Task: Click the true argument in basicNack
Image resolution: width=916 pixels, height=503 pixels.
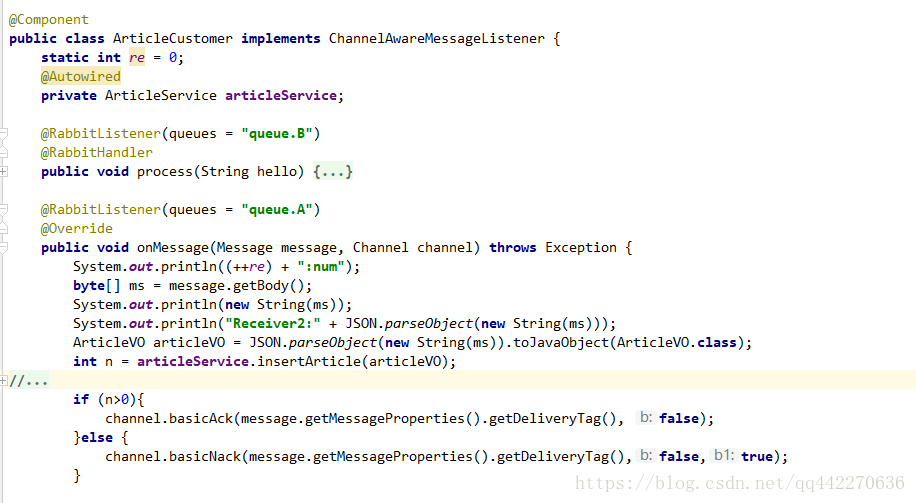Action: tap(757, 456)
